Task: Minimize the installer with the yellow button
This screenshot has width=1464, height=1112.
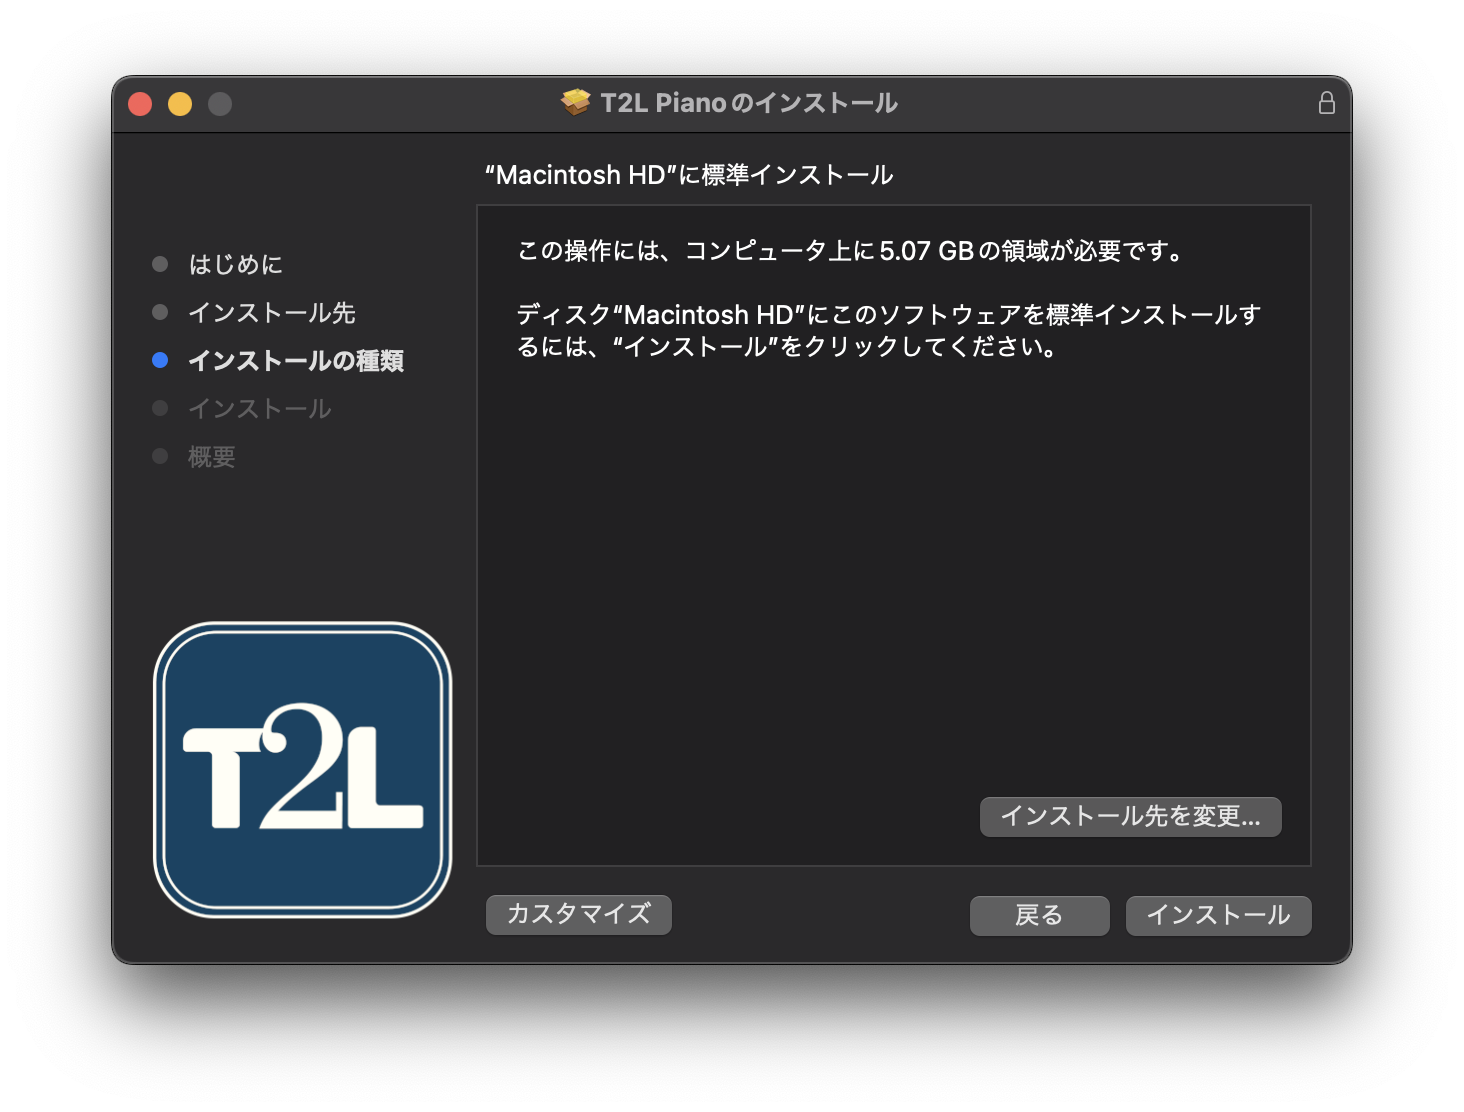Action: coord(180,104)
